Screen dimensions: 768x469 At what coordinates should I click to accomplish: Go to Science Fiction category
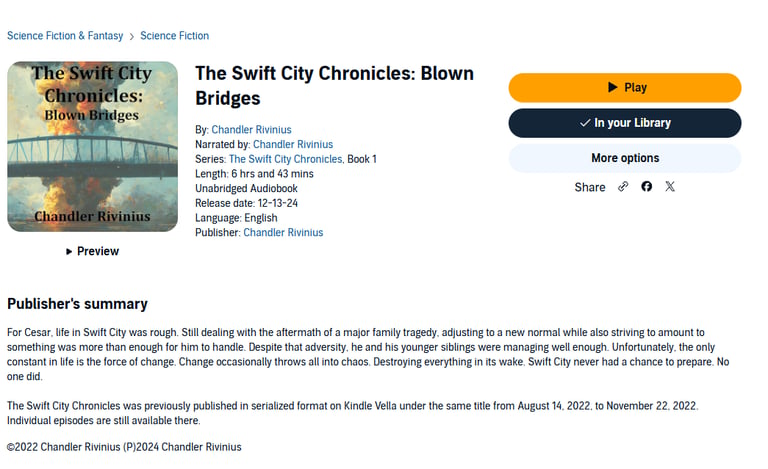(x=174, y=36)
